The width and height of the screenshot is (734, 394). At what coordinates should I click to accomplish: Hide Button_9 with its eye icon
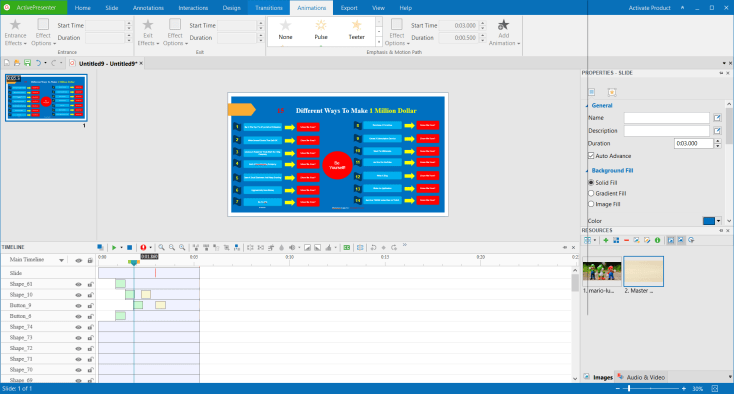click(x=78, y=306)
